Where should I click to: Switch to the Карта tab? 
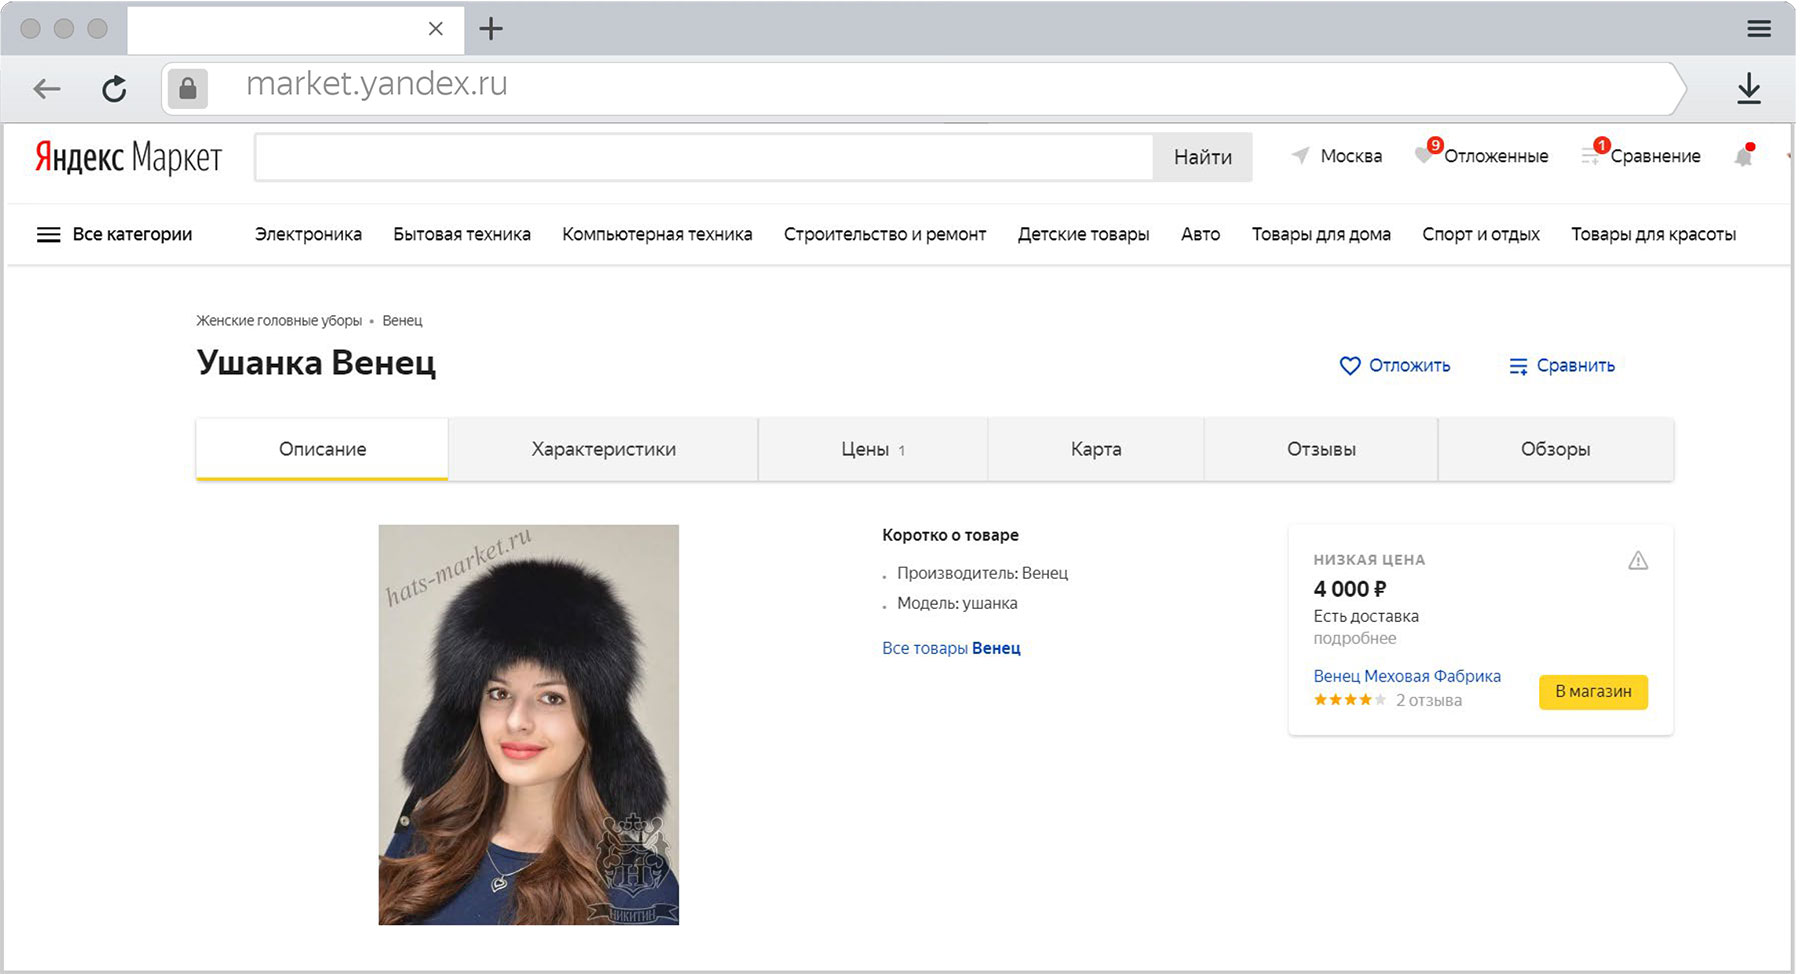click(1096, 449)
